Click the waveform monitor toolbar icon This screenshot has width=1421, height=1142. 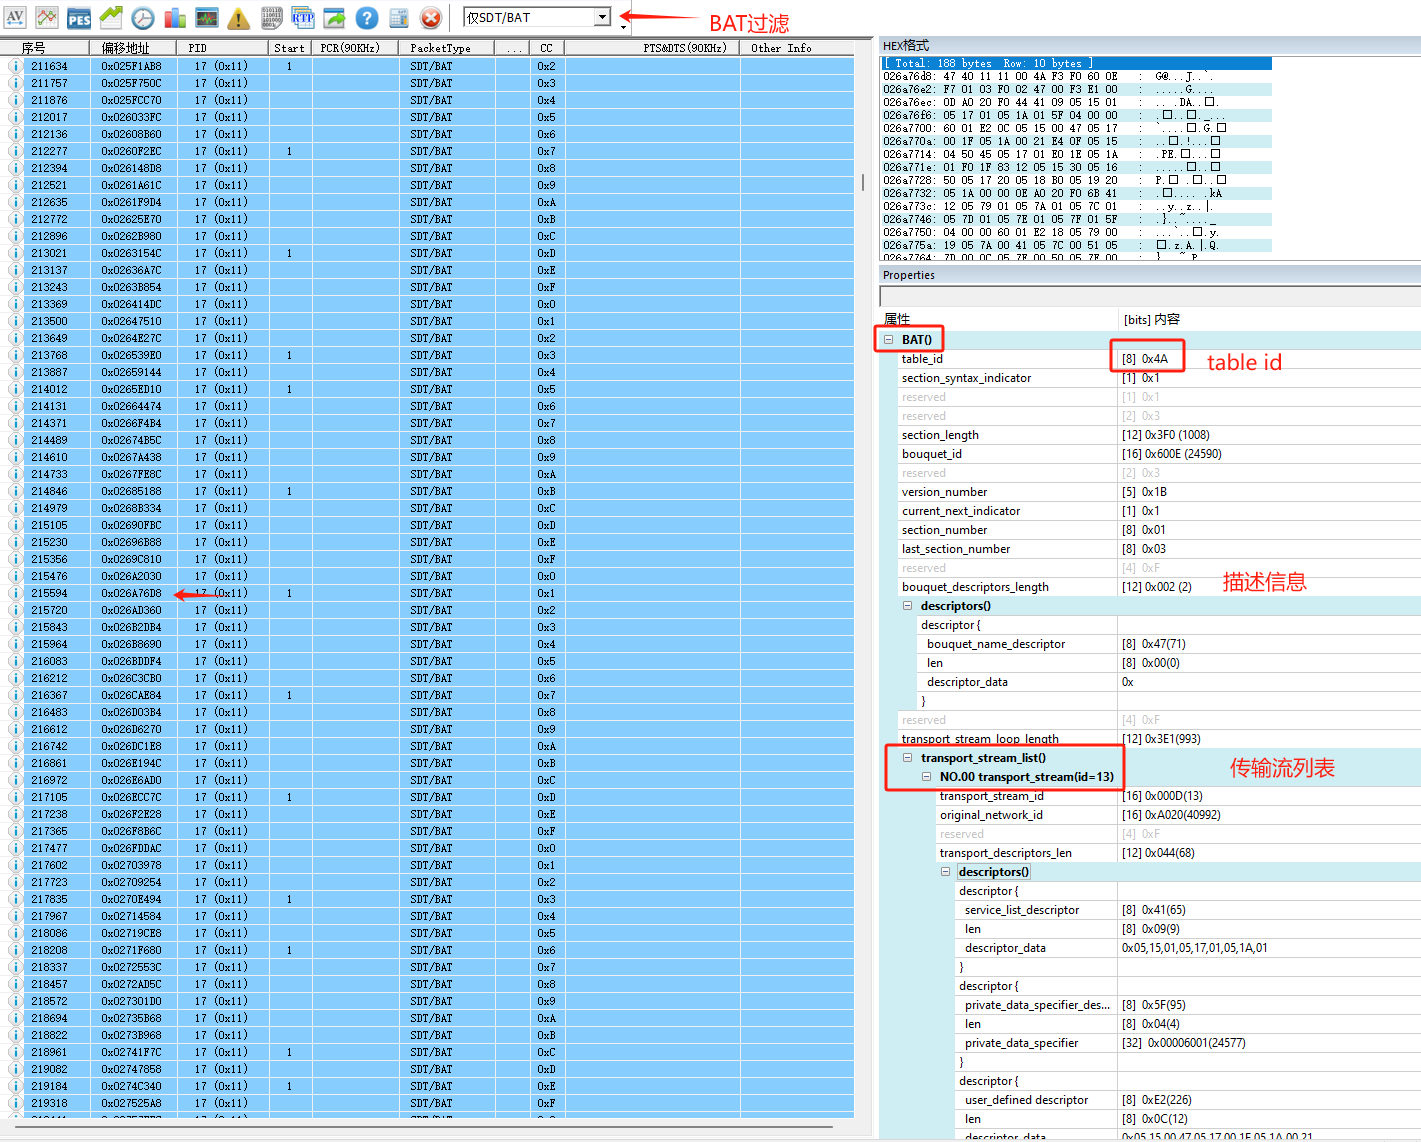pyautogui.click(x=207, y=17)
